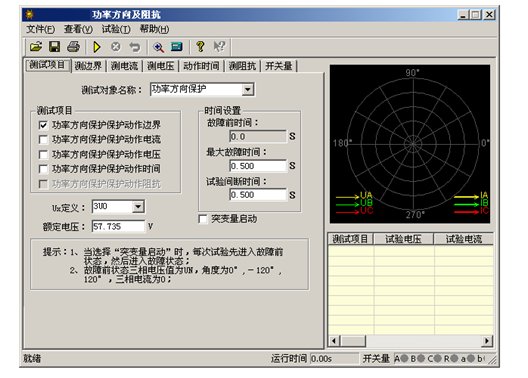Uncheck 功率方向保护保护动作边界 checkbox
This screenshot has height=378, width=528.
click(x=43, y=125)
